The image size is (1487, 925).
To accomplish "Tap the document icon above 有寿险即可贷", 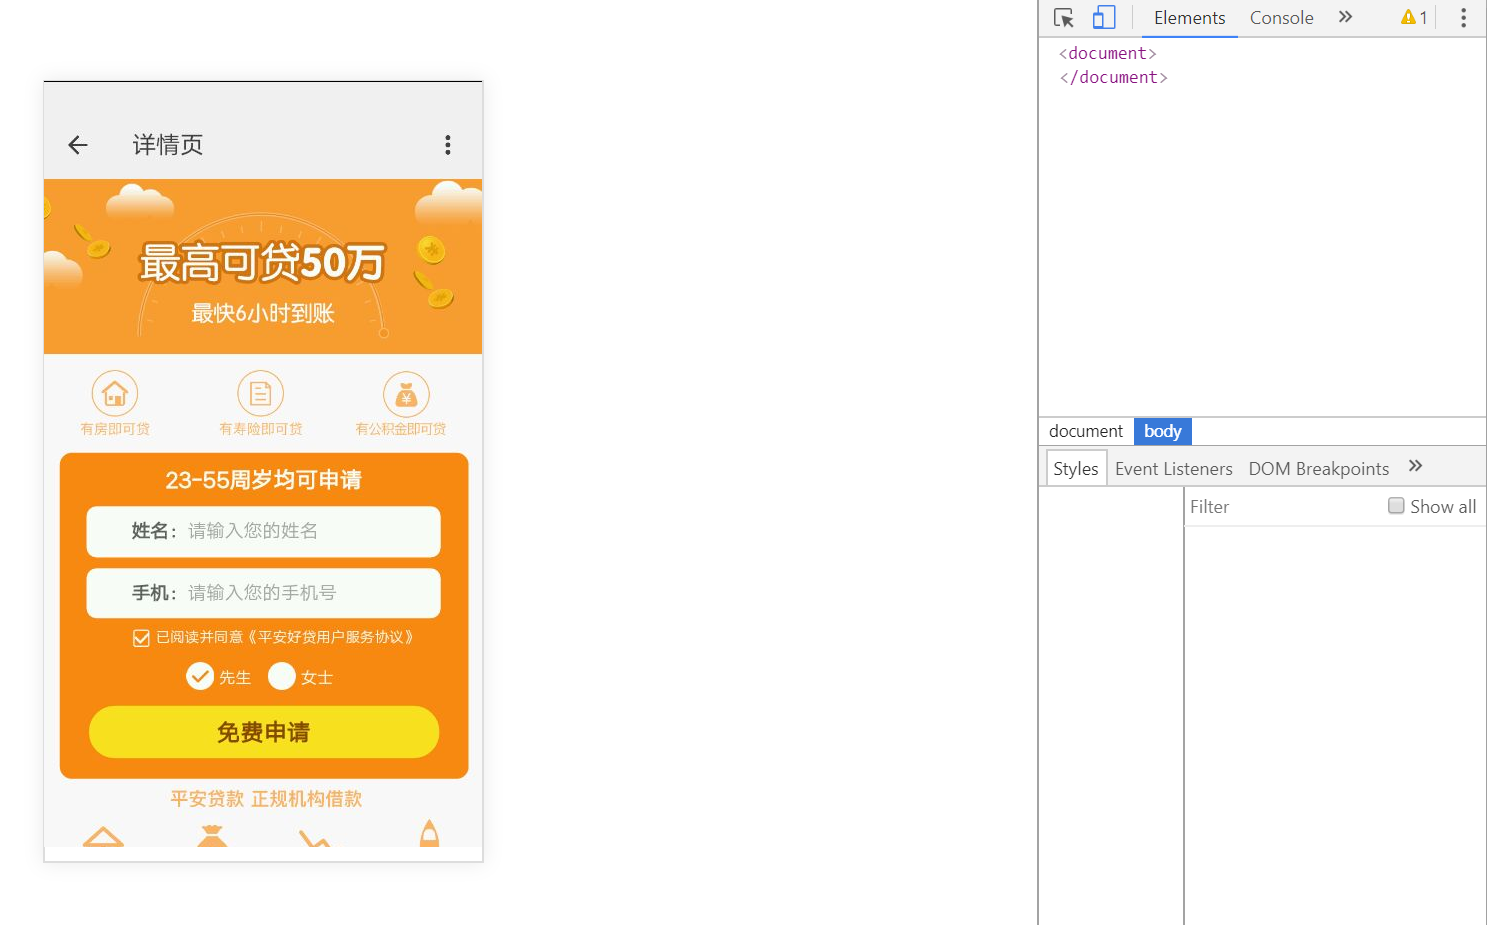I will [x=260, y=393].
